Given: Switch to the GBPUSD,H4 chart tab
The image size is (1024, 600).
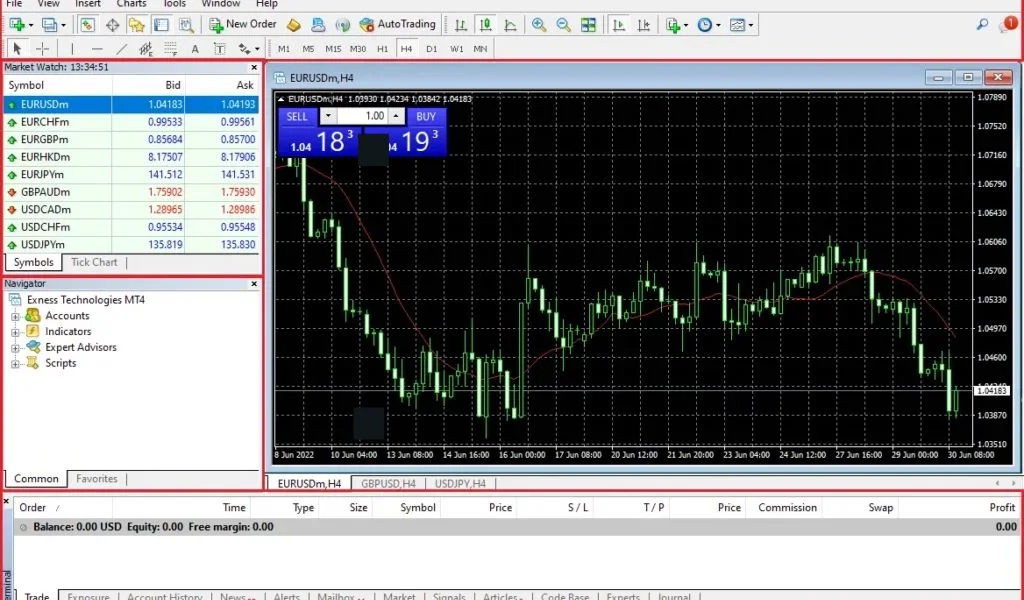Looking at the screenshot, I should point(388,483).
